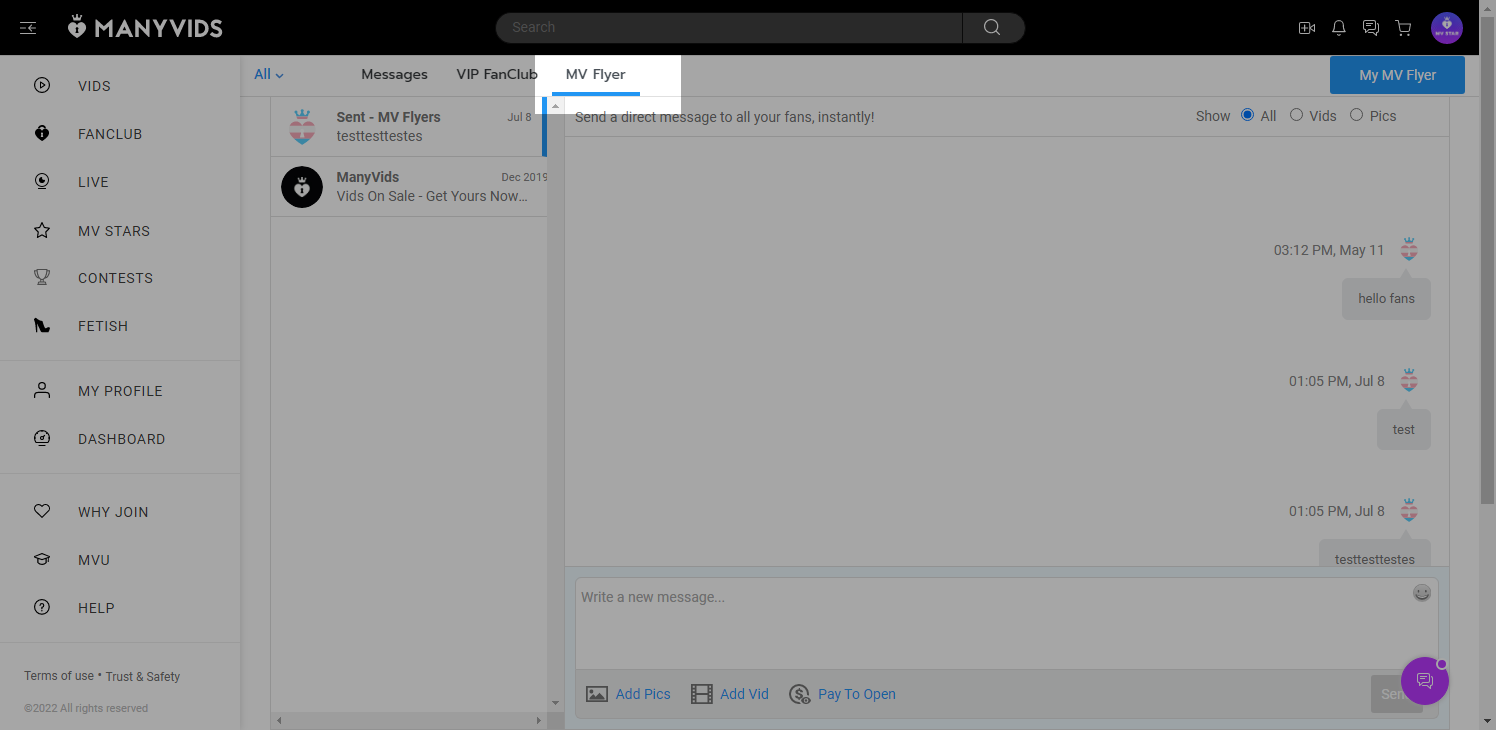Click the Vids play icon in sidebar
The image size is (1496, 730).
point(42,86)
